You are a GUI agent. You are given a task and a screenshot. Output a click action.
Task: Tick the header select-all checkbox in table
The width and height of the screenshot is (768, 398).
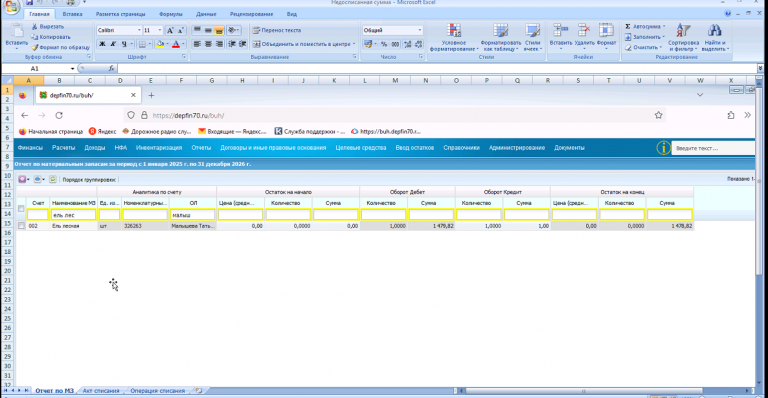[x=21, y=209]
